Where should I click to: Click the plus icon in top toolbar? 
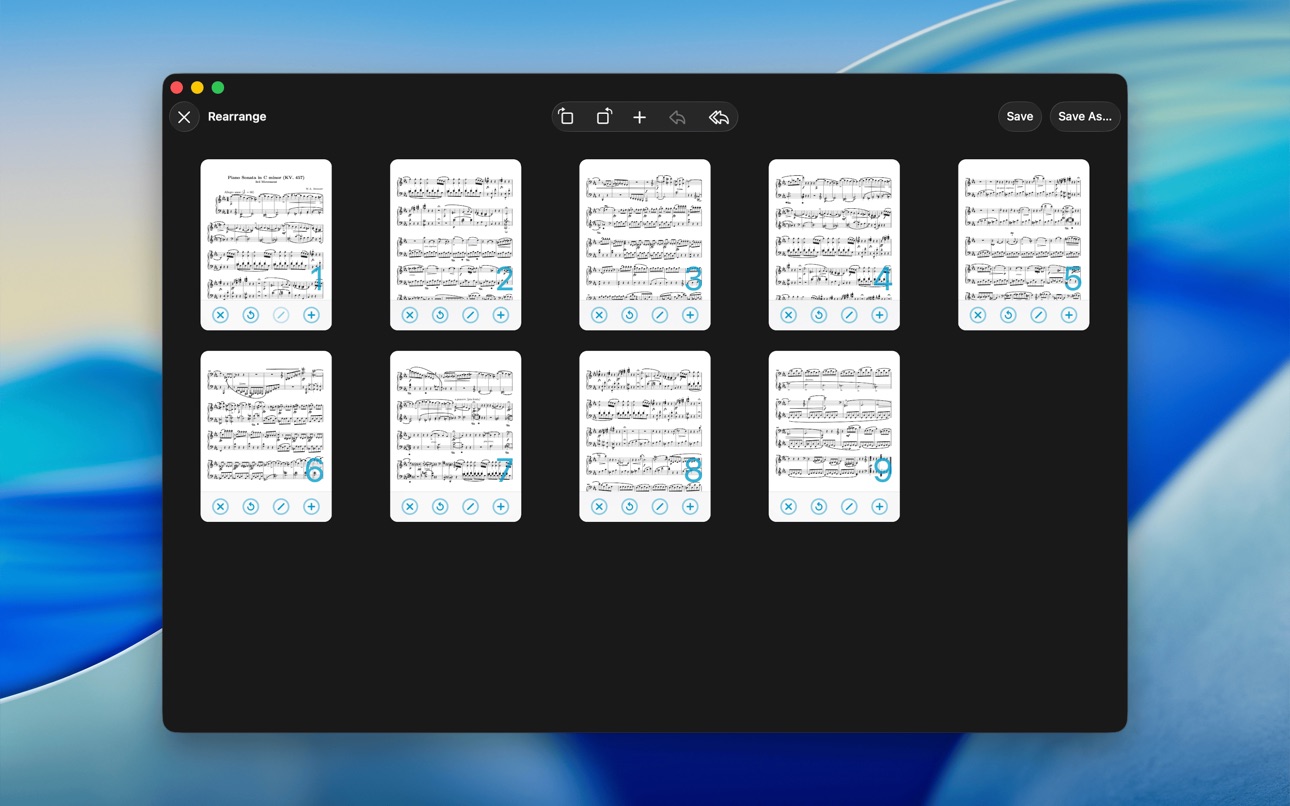(640, 117)
